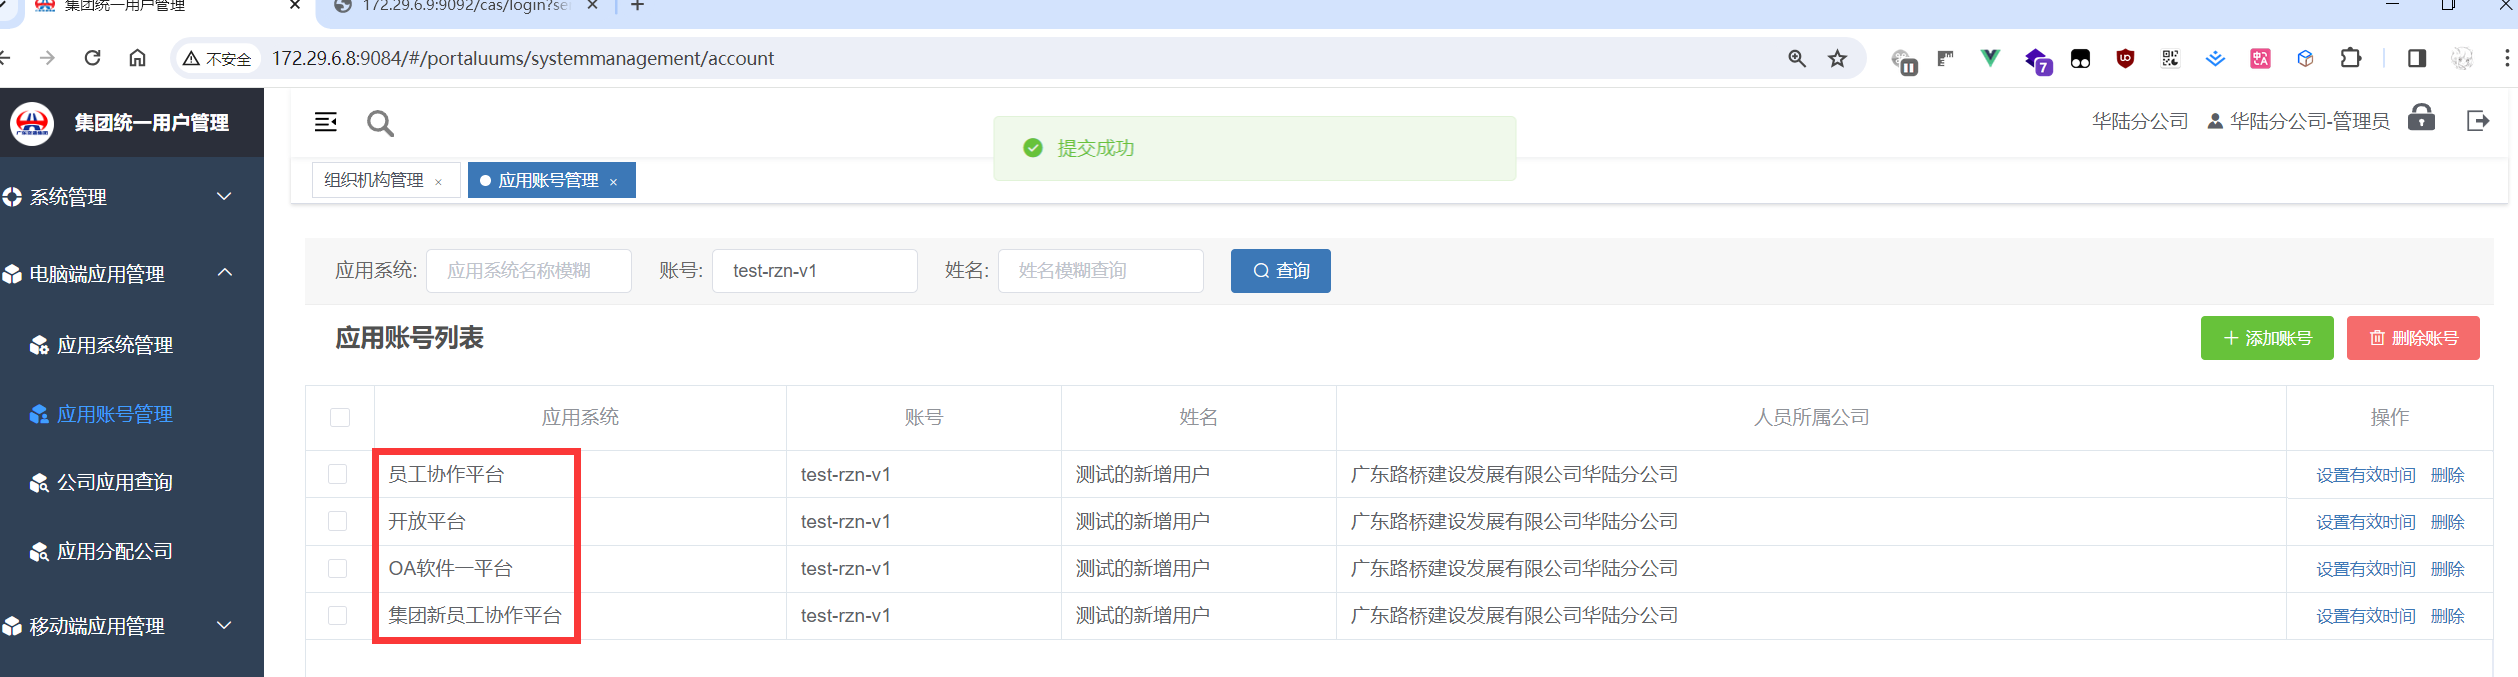Click the 华陆分公司-管理员 user name
Viewport: 2518px width, 677px height.
tap(2309, 121)
